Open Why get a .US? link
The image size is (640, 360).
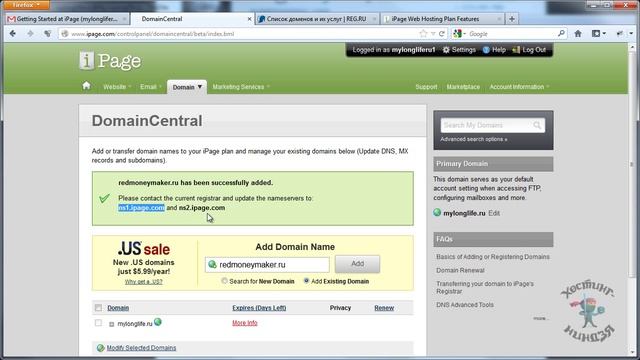[144, 282]
